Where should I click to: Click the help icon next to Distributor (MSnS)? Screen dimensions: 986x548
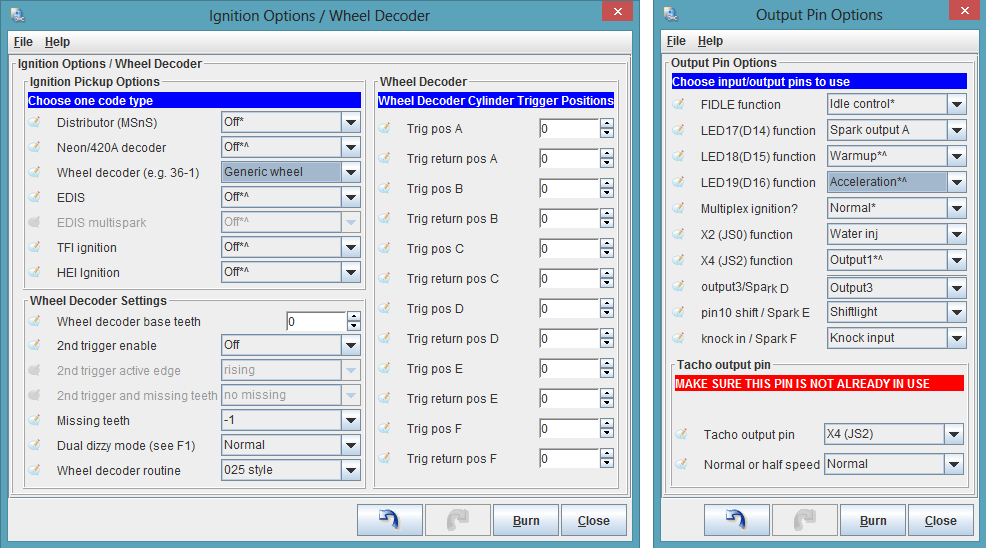(35, 122)
